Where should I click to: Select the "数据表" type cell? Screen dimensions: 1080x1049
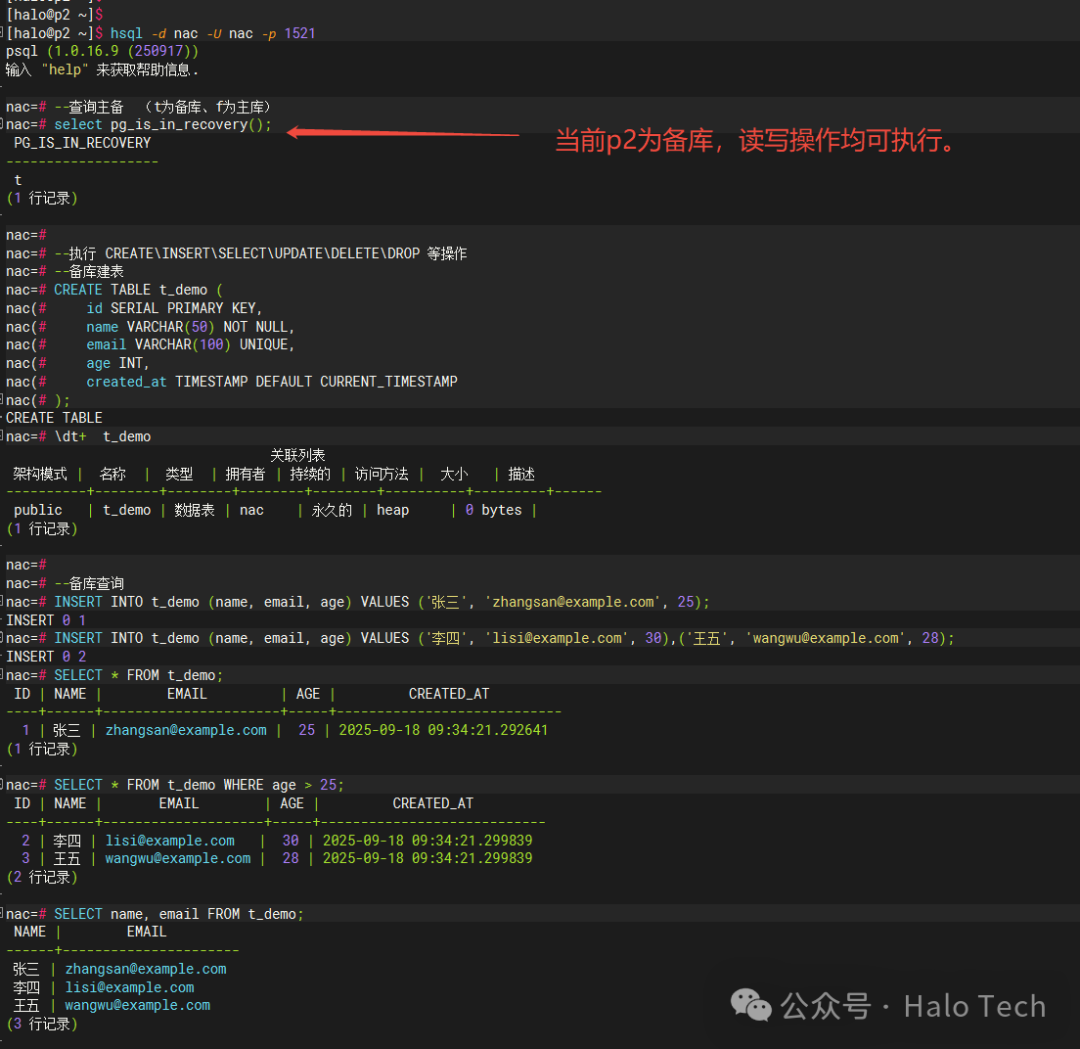(x=194, y=510)
